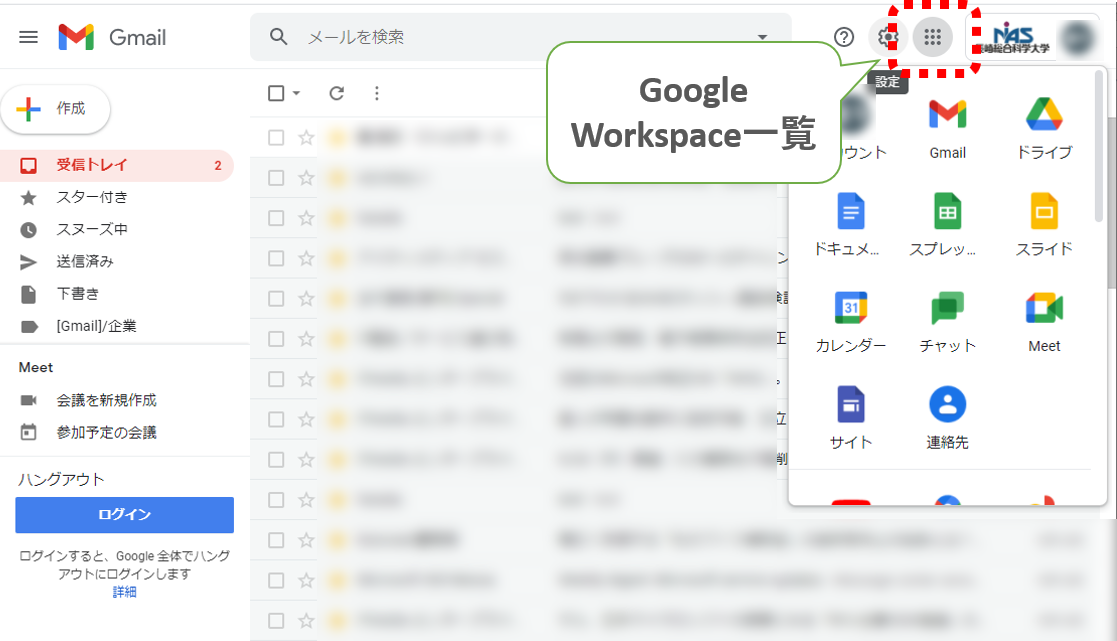Click the apps panel scrollbar
Image resolution: width=1117 pixels, height=641 pixels.
(1098, 146)
